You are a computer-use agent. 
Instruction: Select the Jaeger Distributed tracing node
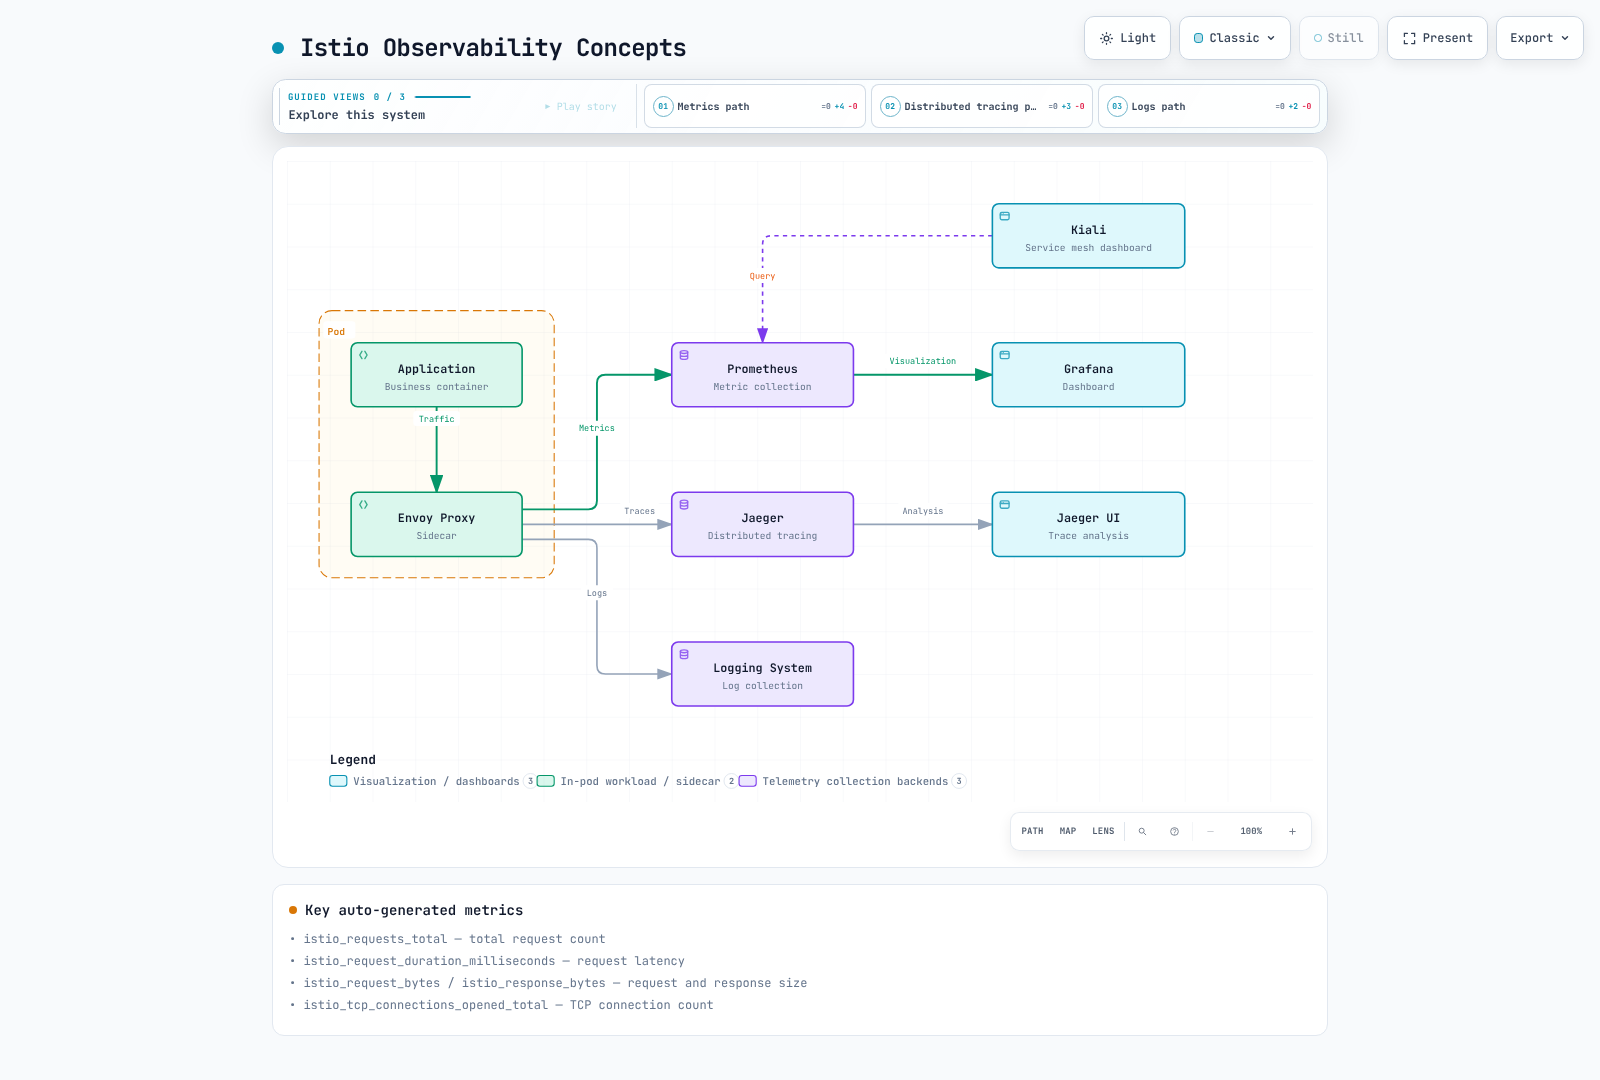click(x=762, y=524)
